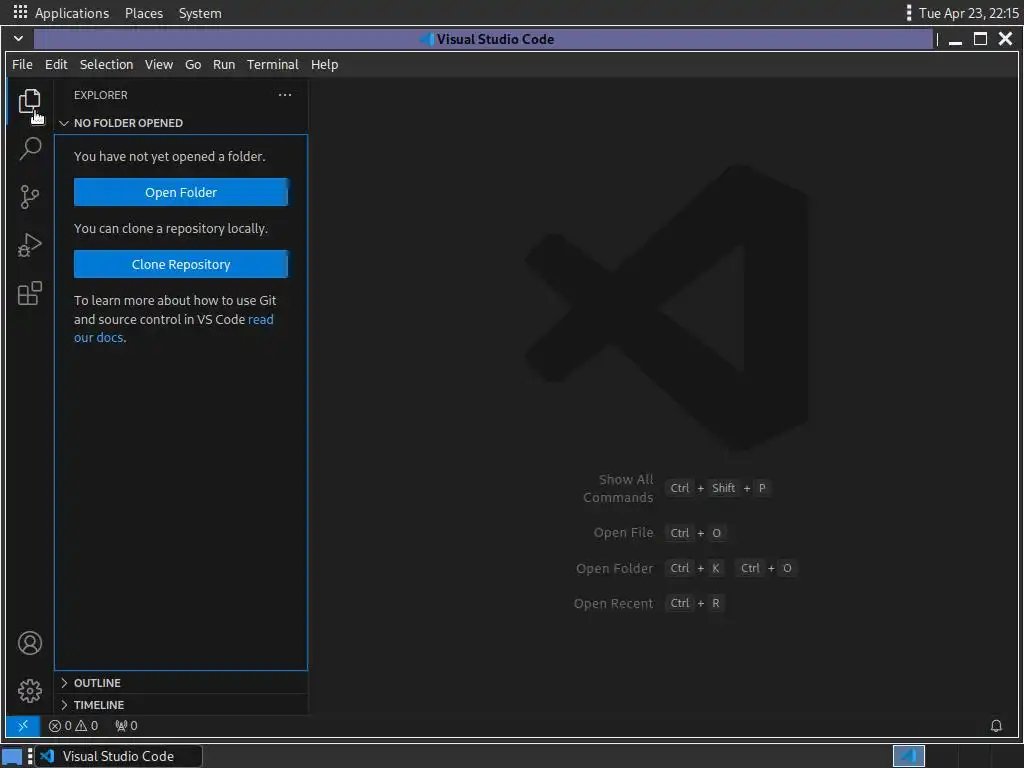Screen dimensions: 1024x768
Task: Click the remote window indicator in status bar
Action: point(23,726)
